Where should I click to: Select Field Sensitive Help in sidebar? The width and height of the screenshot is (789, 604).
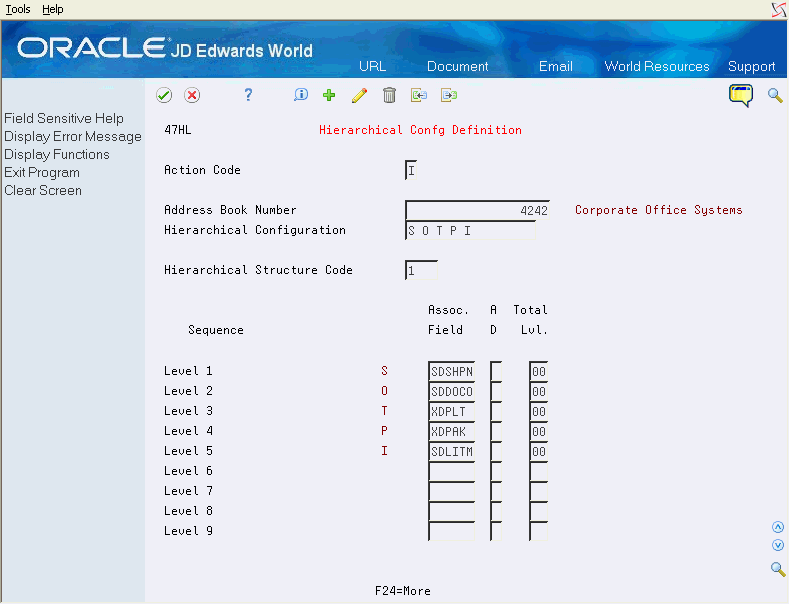(64, 118)
